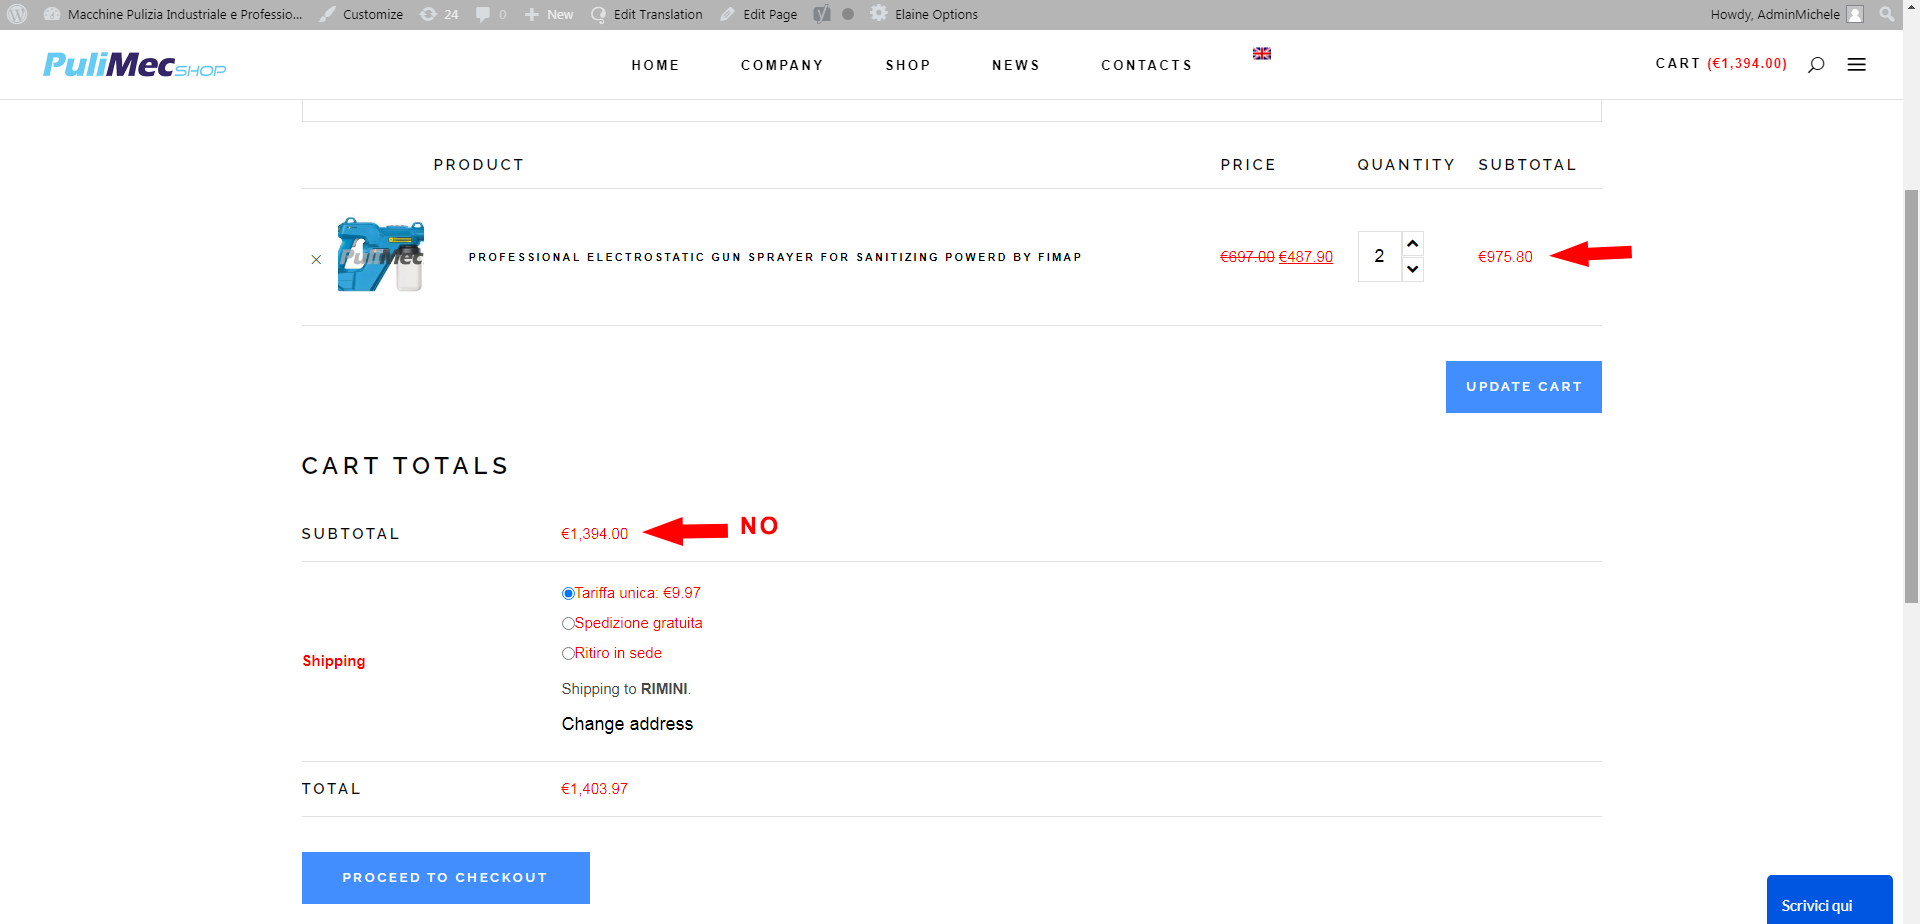Open comments icon in admin bar
The height and width of the screenshot is (924, 1920).
click(x=490, y=14)
